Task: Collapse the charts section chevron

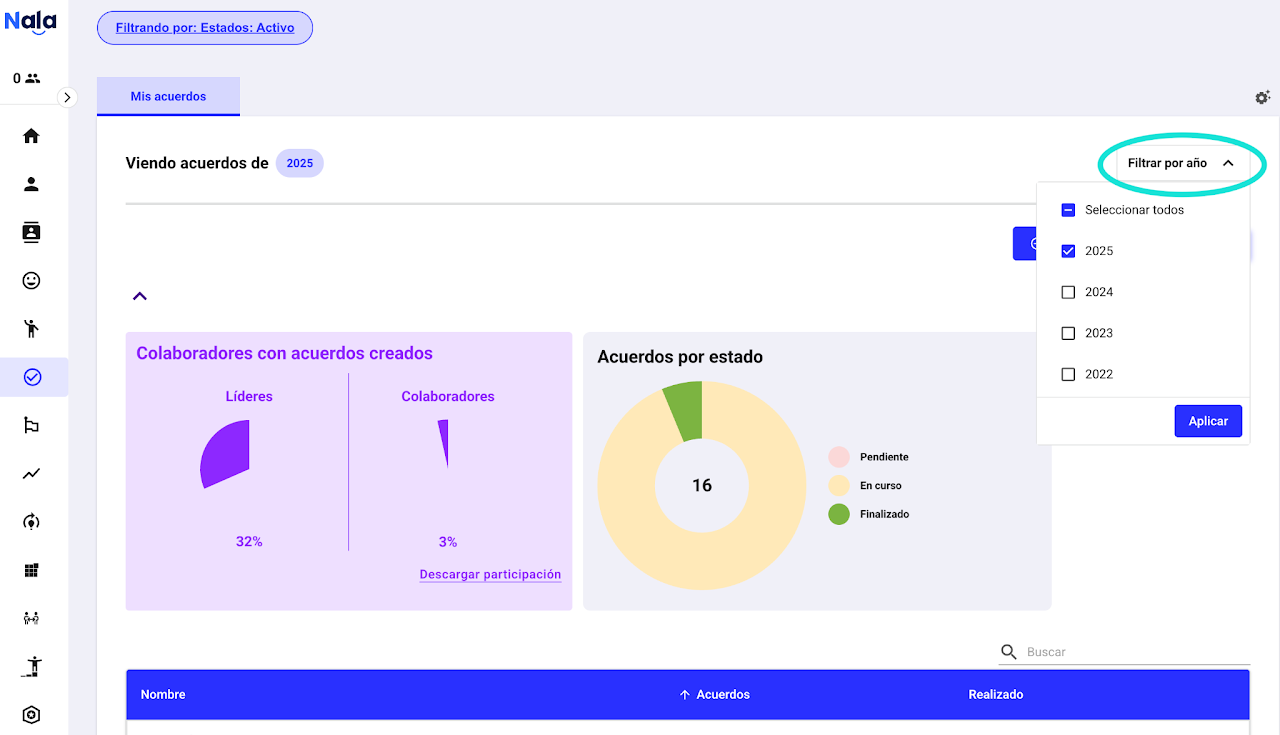Action: (x=140, y=296)
